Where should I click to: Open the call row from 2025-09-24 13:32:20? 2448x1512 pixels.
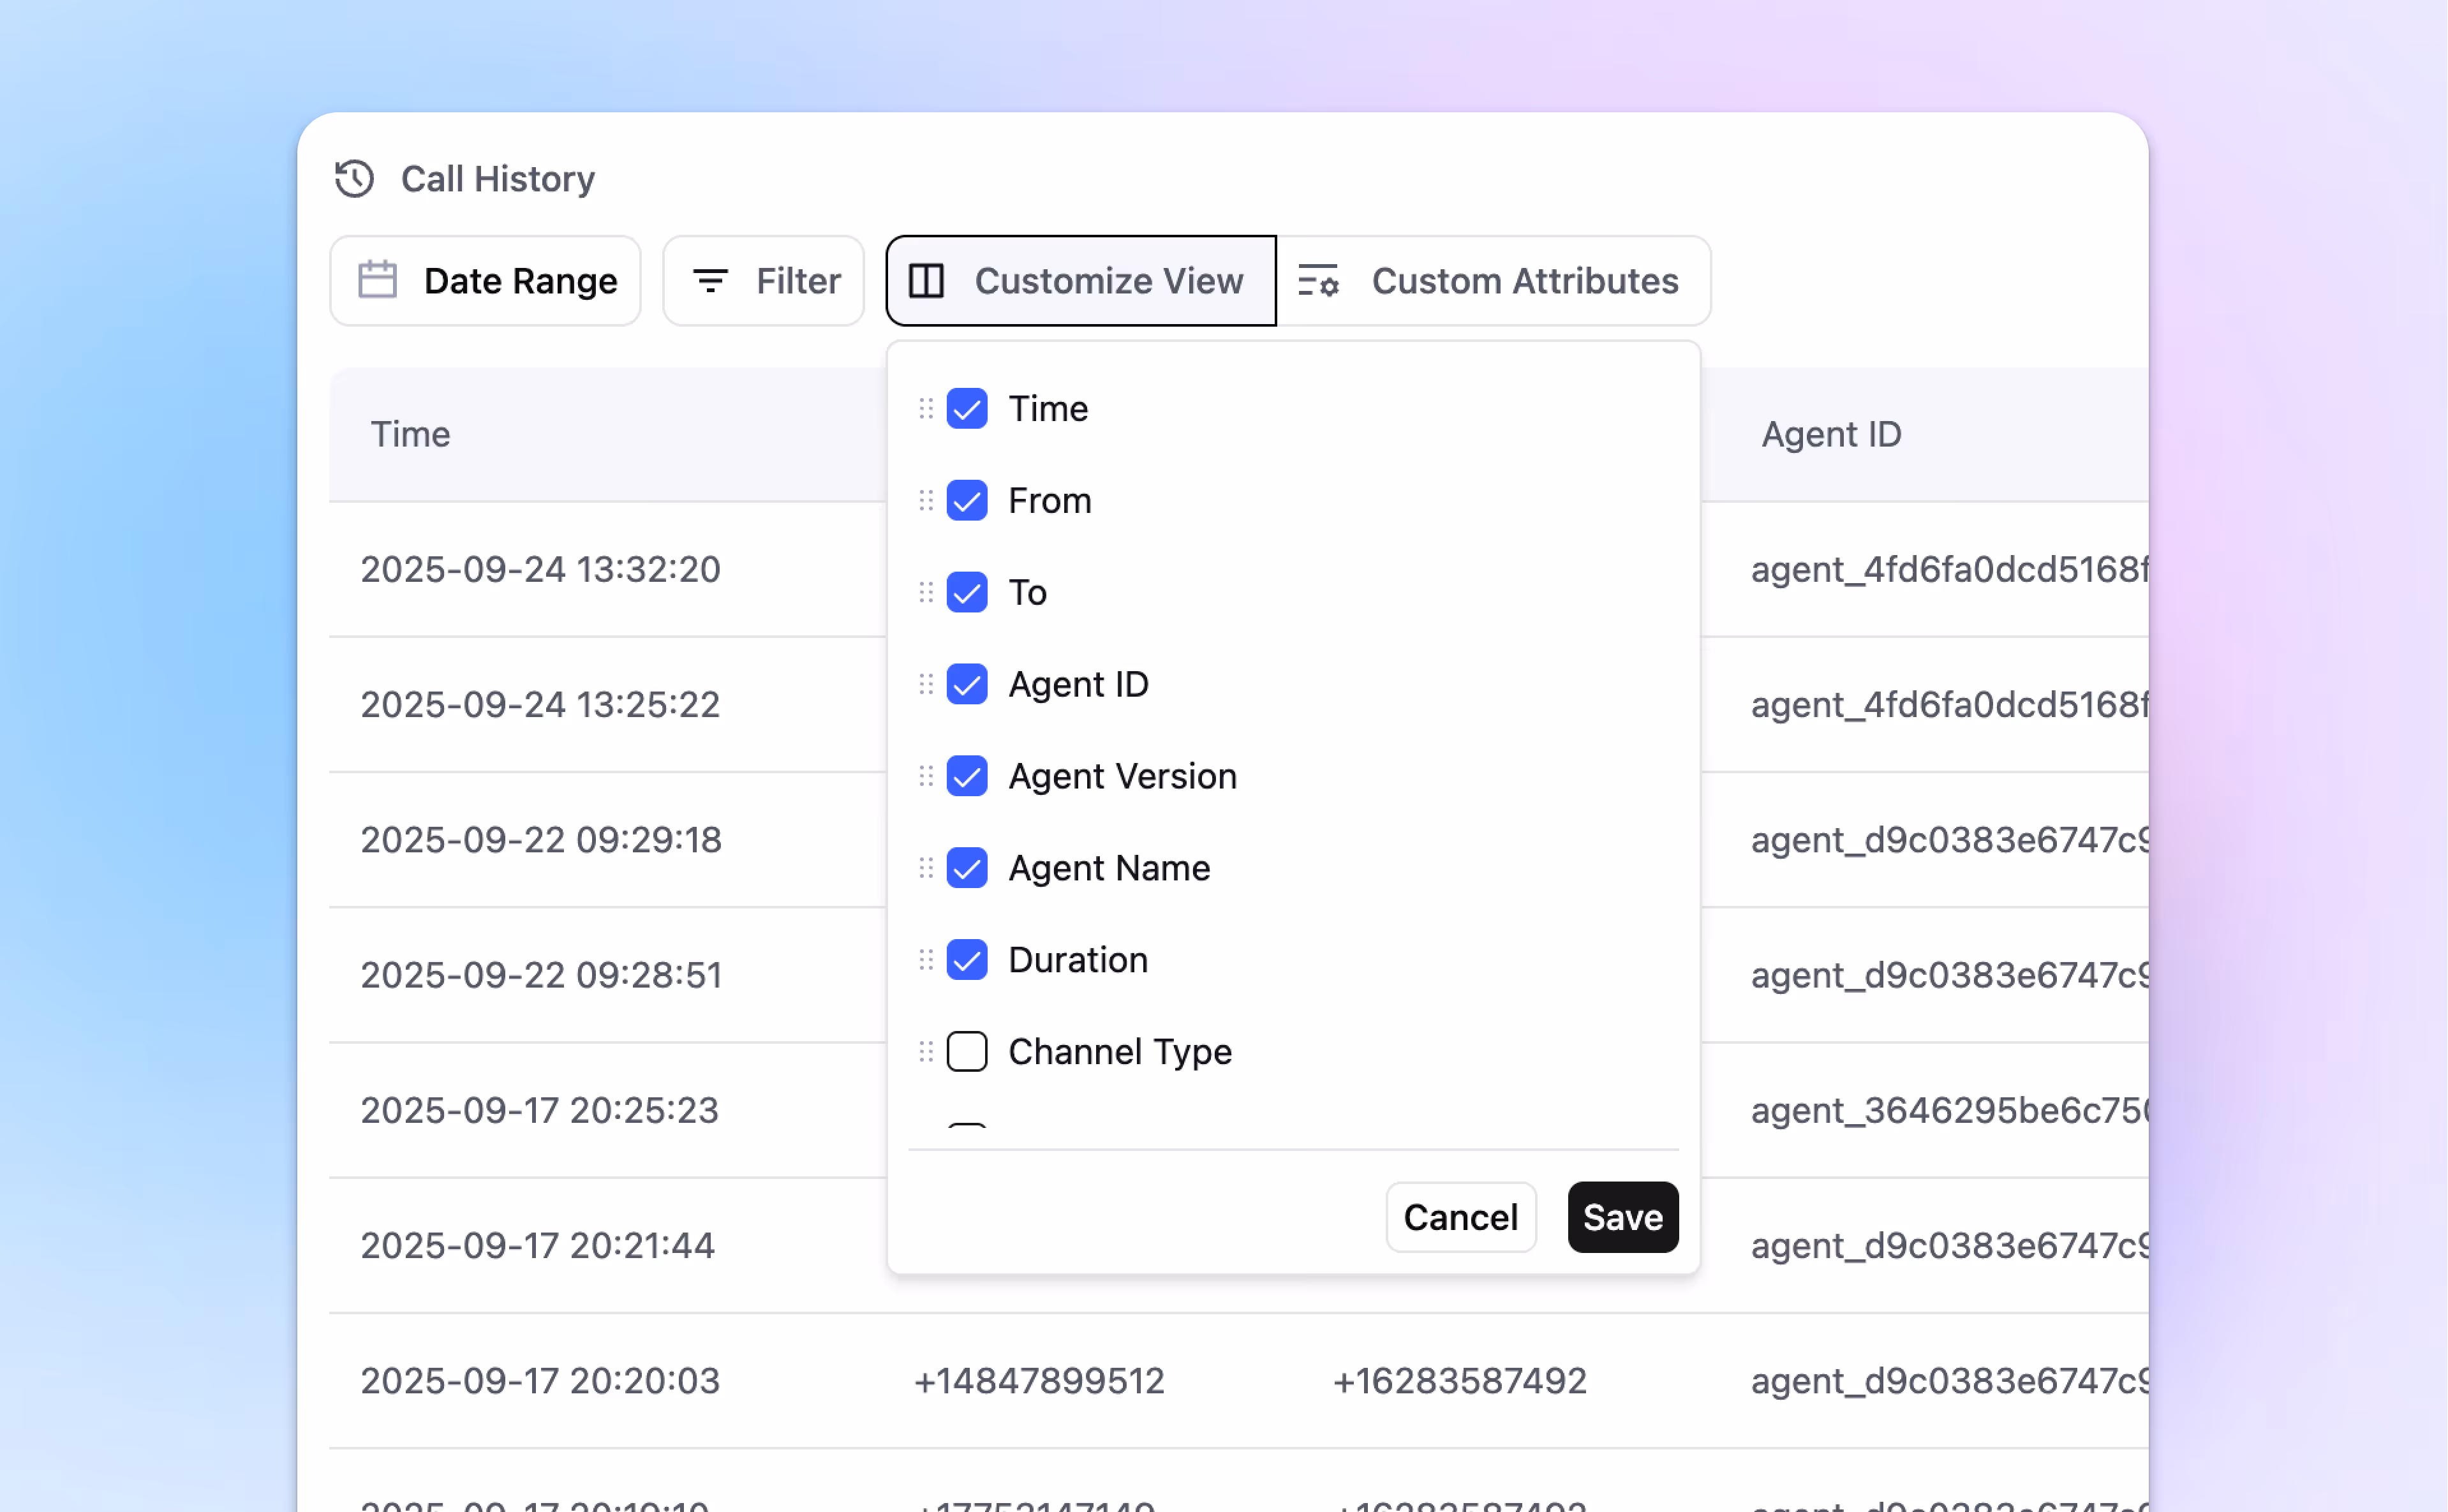point(540,569)
